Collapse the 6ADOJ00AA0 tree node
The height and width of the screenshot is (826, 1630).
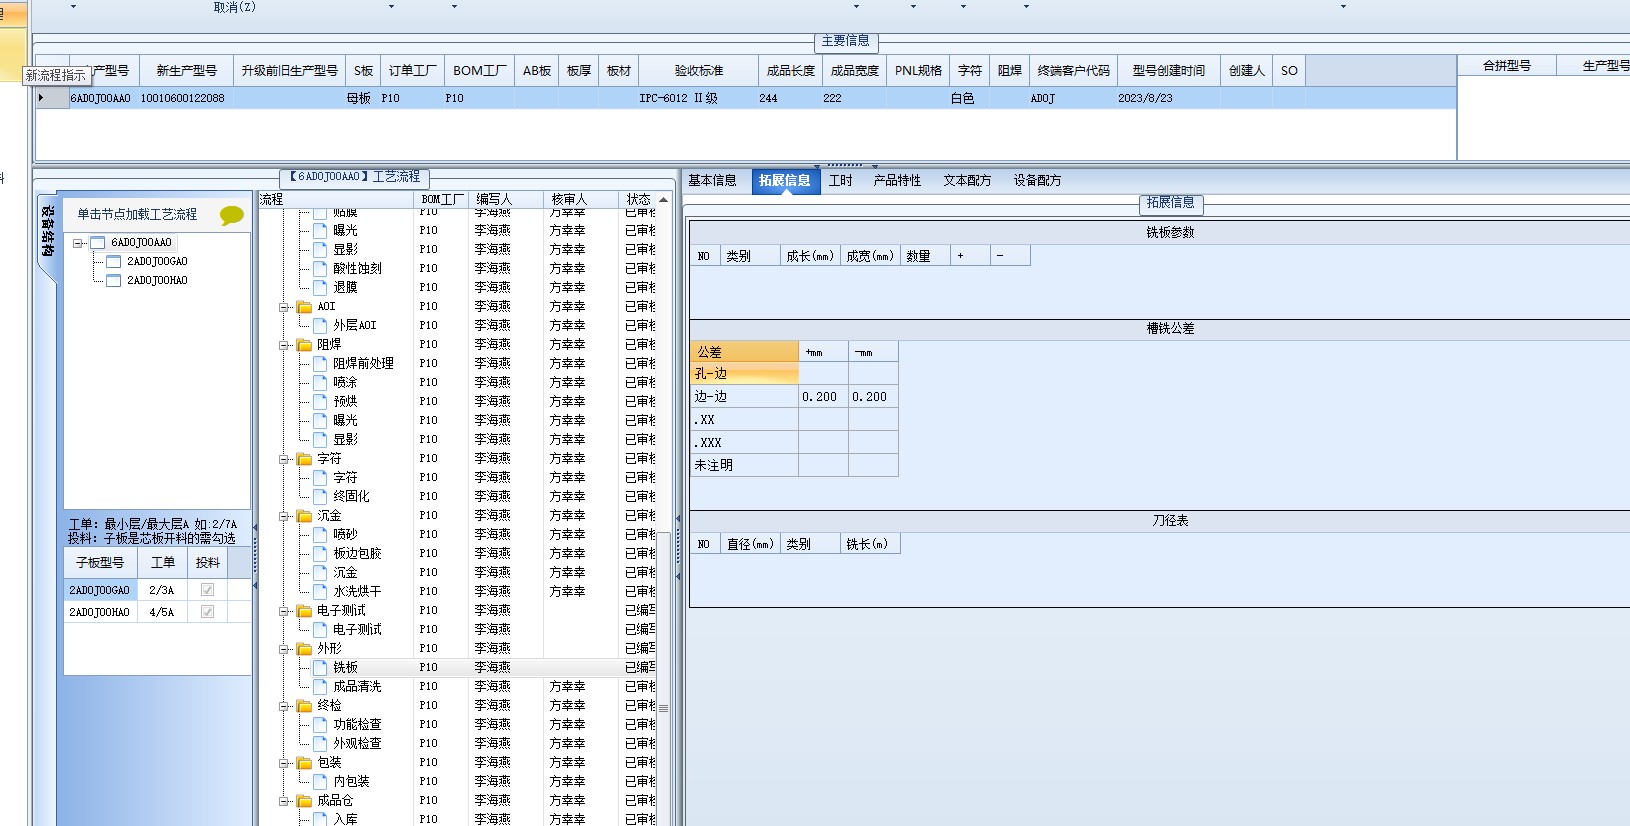pyautogui.click(x=78, y=243)
